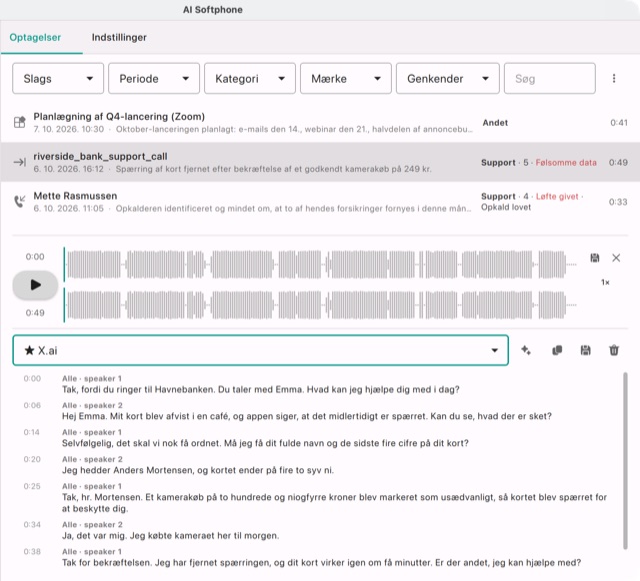Open the Periode dropdown
The width and height of the screenshot is (640, 581).
pos(154,78)
